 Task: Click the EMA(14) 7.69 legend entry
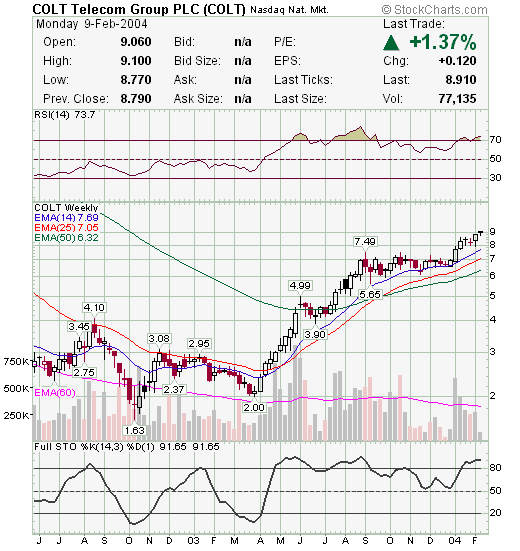(x=66, y=218)
